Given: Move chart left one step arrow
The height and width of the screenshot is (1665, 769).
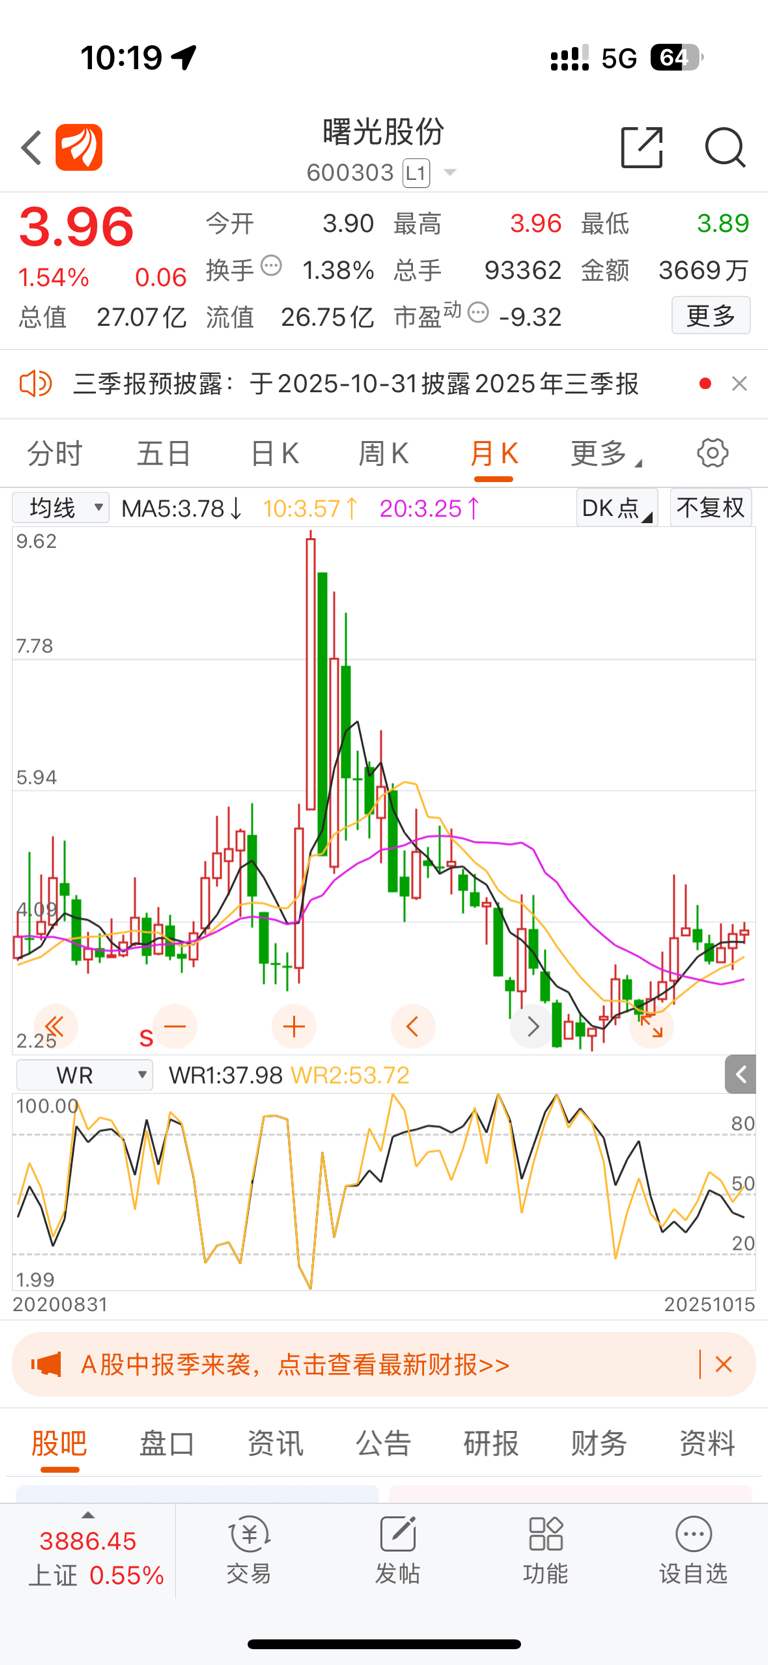Looking at the screenshot, I should (412, 1026).
